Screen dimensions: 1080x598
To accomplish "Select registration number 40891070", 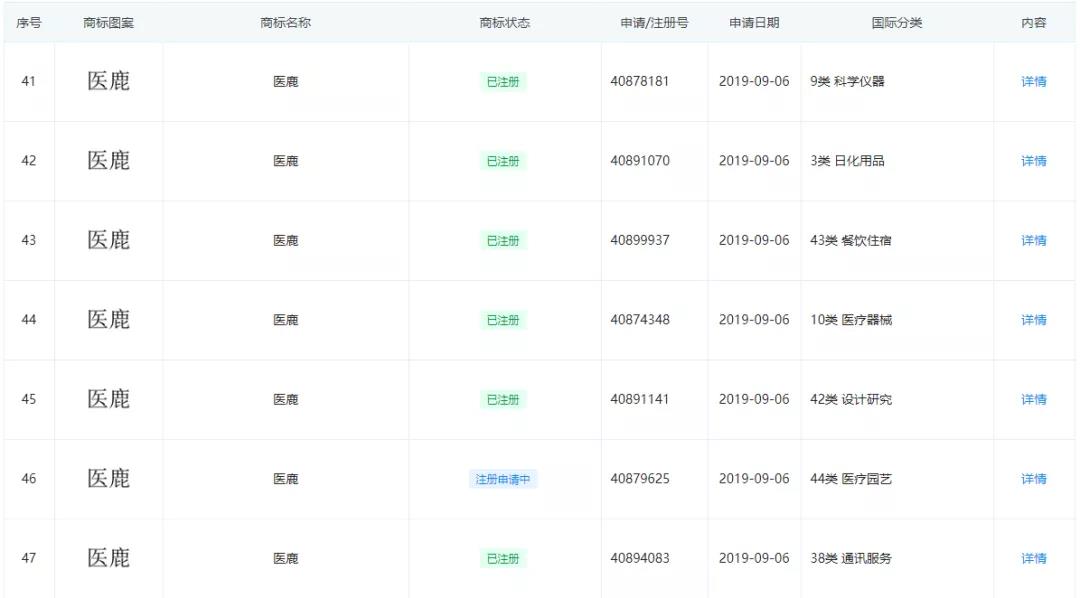I will tap(639, 161).
